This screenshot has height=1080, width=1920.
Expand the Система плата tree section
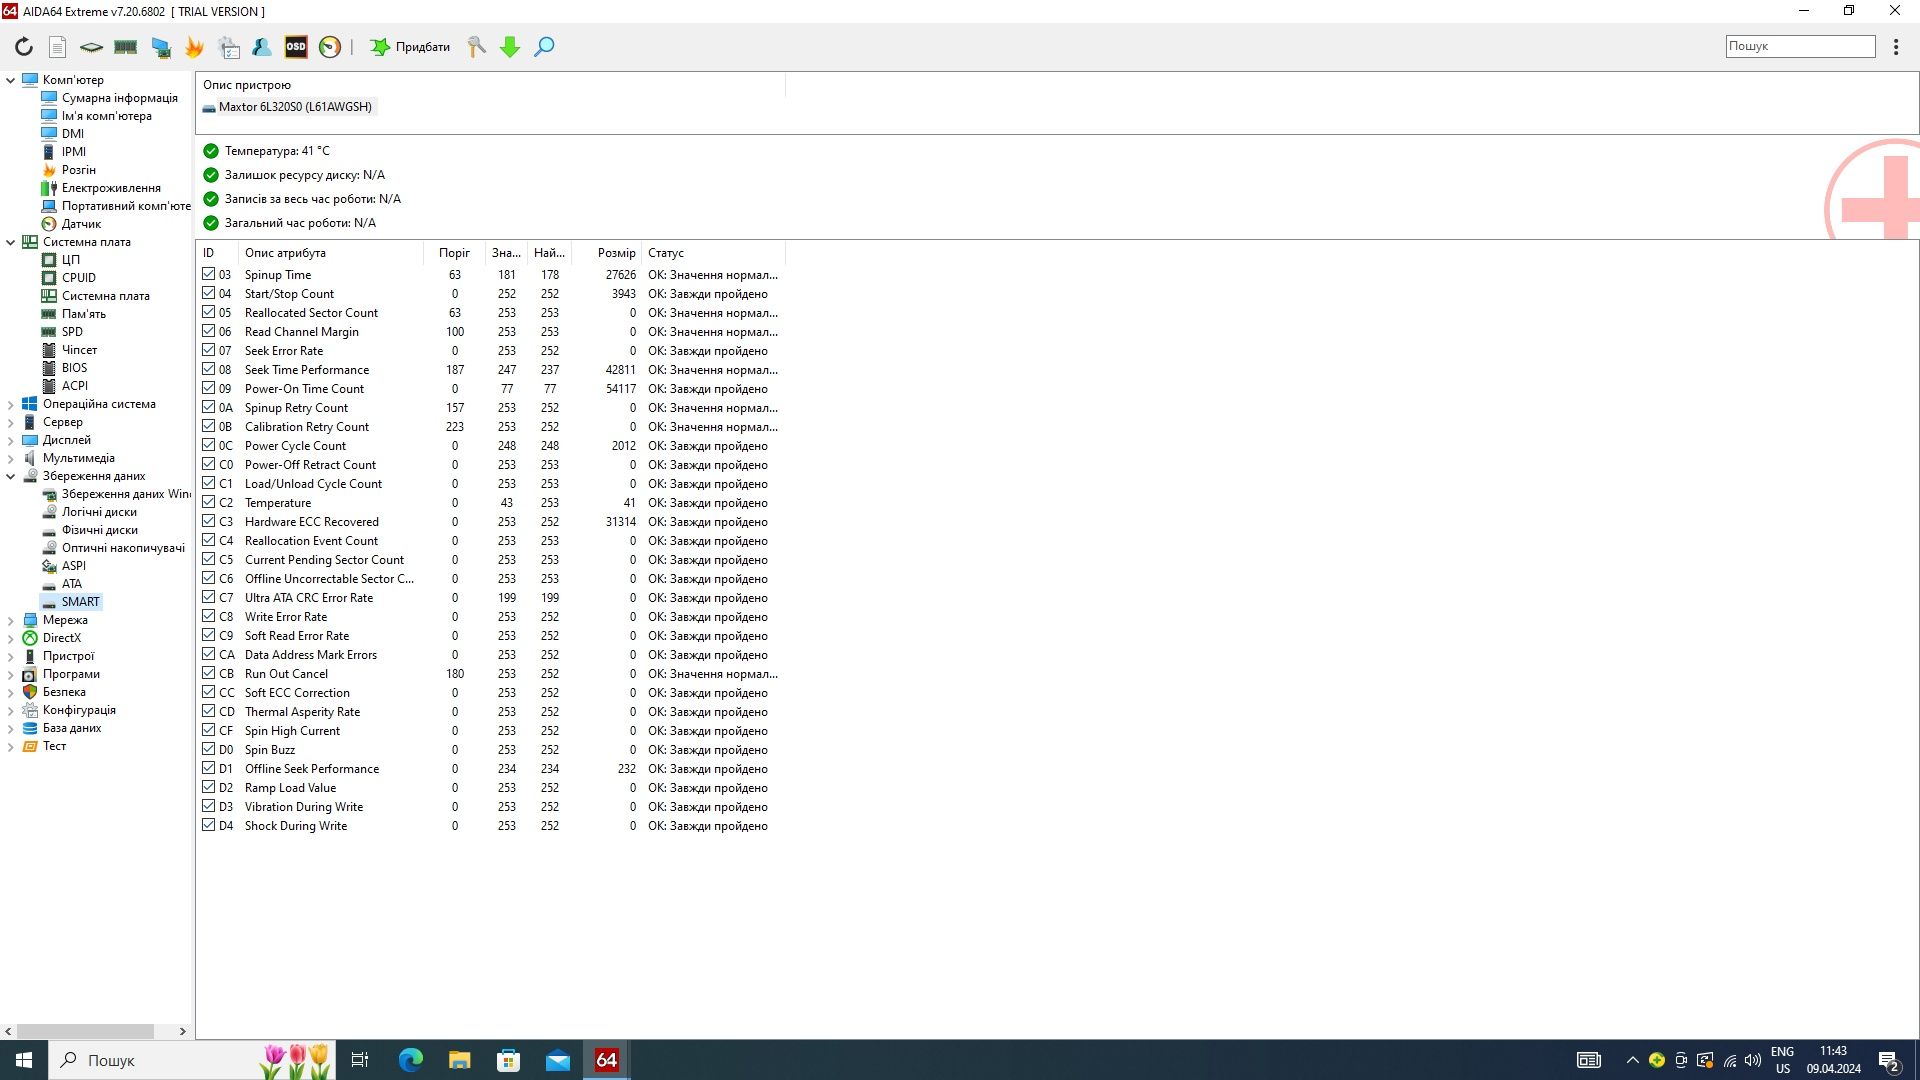pyautogui.click(x=12, y=241)
